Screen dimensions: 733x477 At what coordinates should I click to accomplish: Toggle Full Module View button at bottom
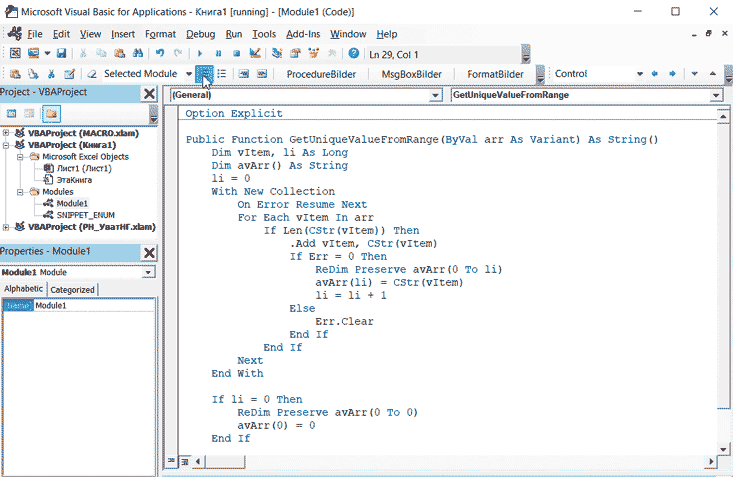pyautogui.click(x=185, y=462)
